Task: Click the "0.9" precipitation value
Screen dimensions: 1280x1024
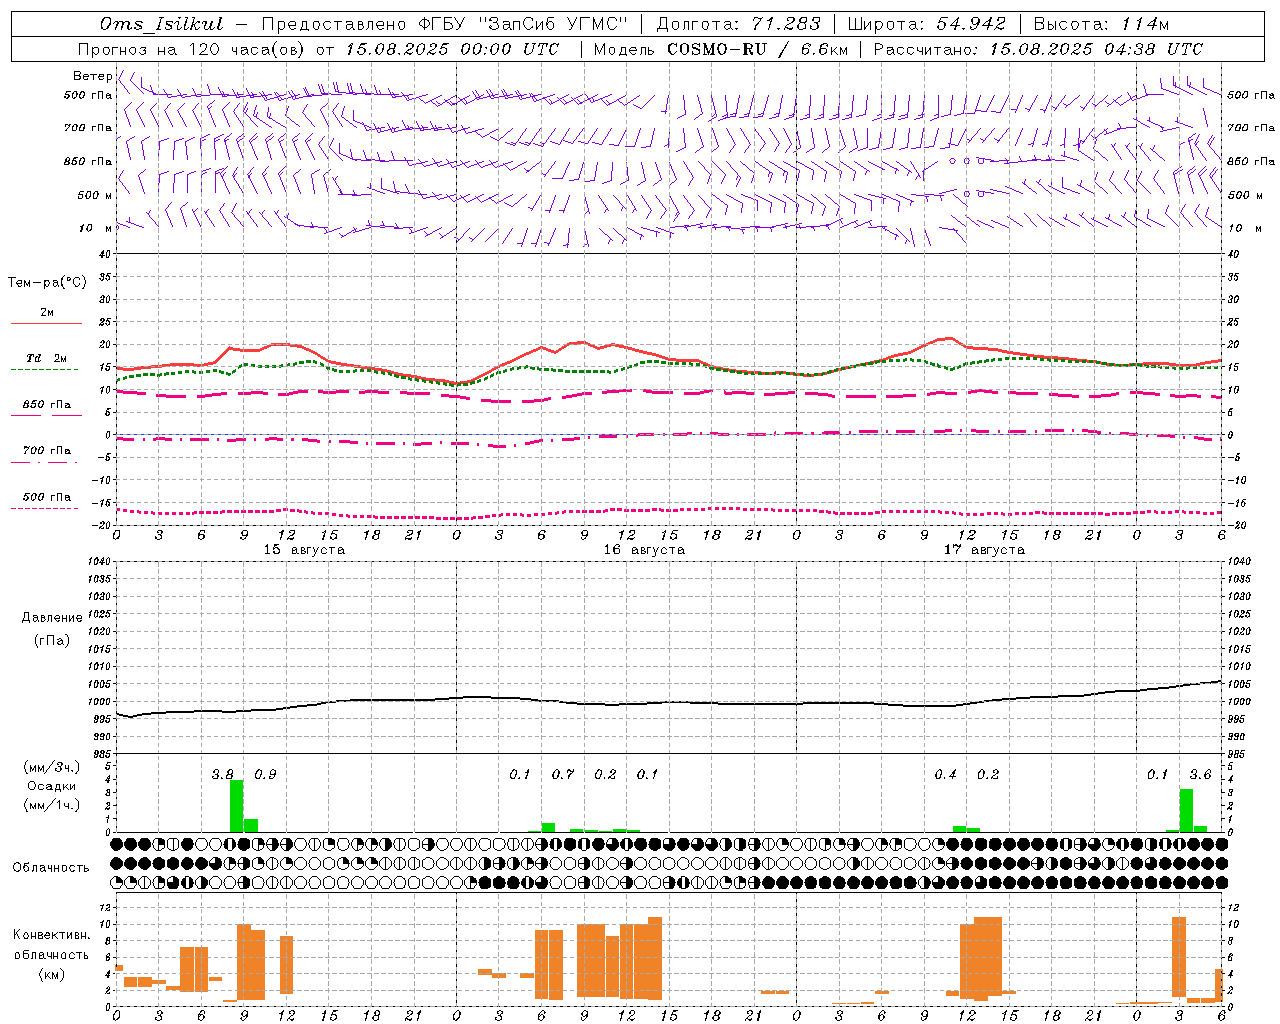Action: click(265, 775)
